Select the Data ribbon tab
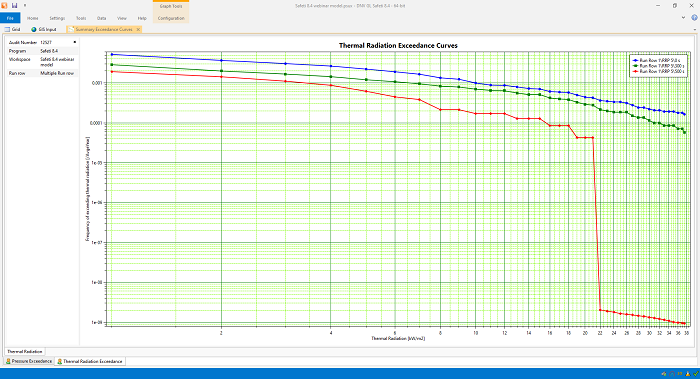 [101, 18]
